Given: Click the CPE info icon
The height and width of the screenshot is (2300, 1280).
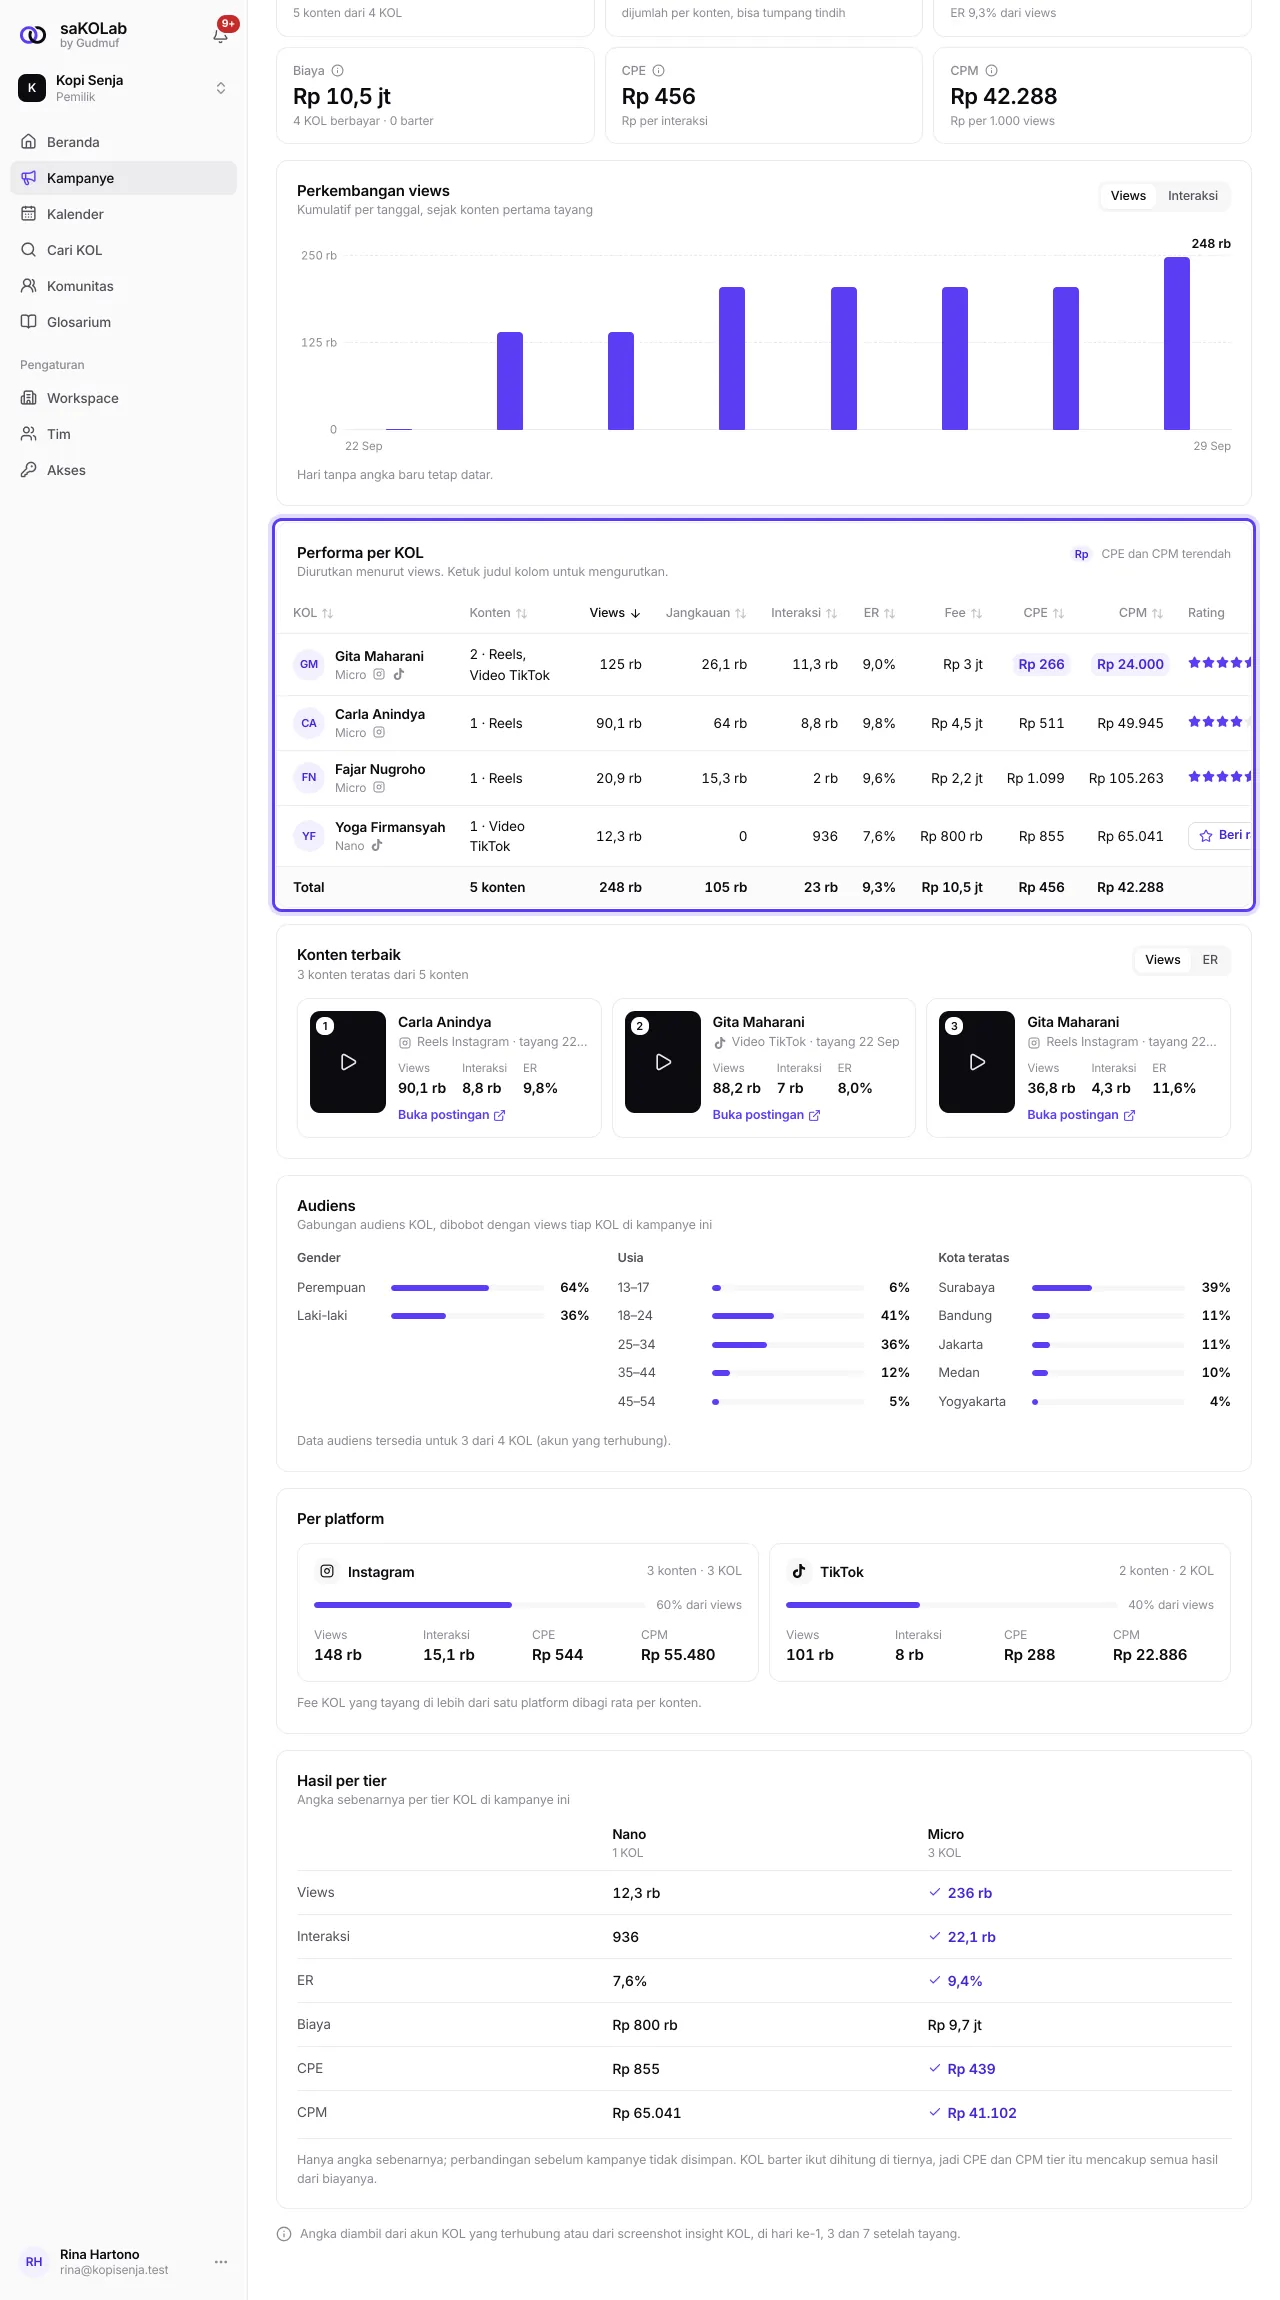Looking at the screenshot, I should click(x=659, y=71).
